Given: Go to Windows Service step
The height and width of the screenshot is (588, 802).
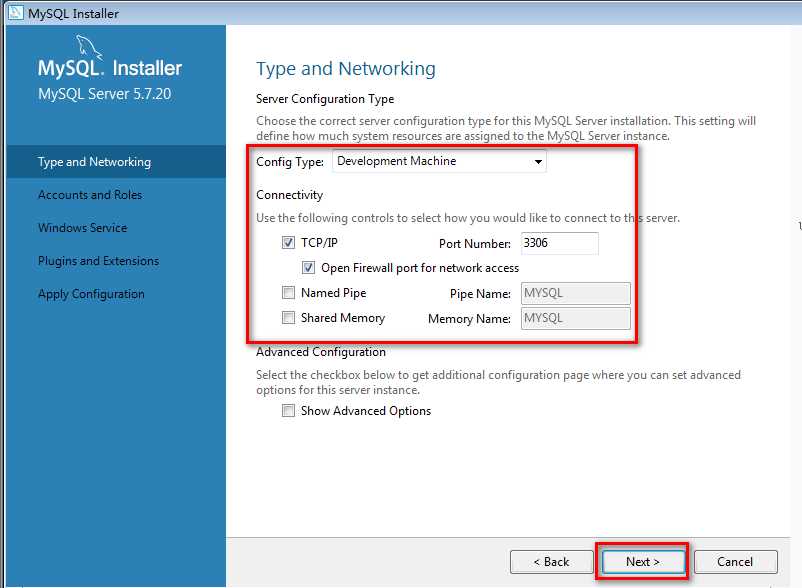Looking at the screenshot, I should (83, 228).
